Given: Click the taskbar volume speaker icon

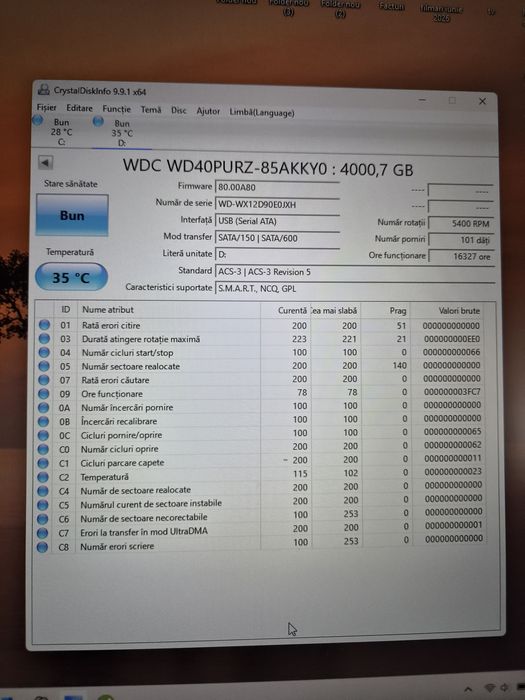Looking at the screenshot, I should (x=505, y=688).
